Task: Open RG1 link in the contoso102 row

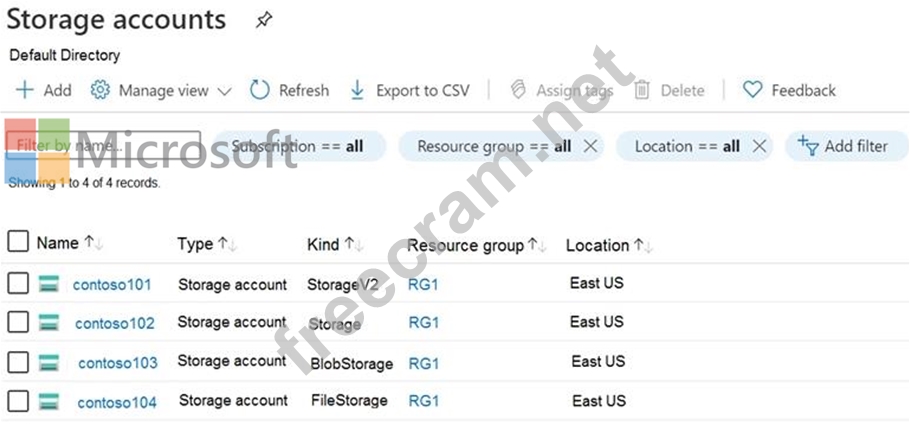Action: [424, 322]
